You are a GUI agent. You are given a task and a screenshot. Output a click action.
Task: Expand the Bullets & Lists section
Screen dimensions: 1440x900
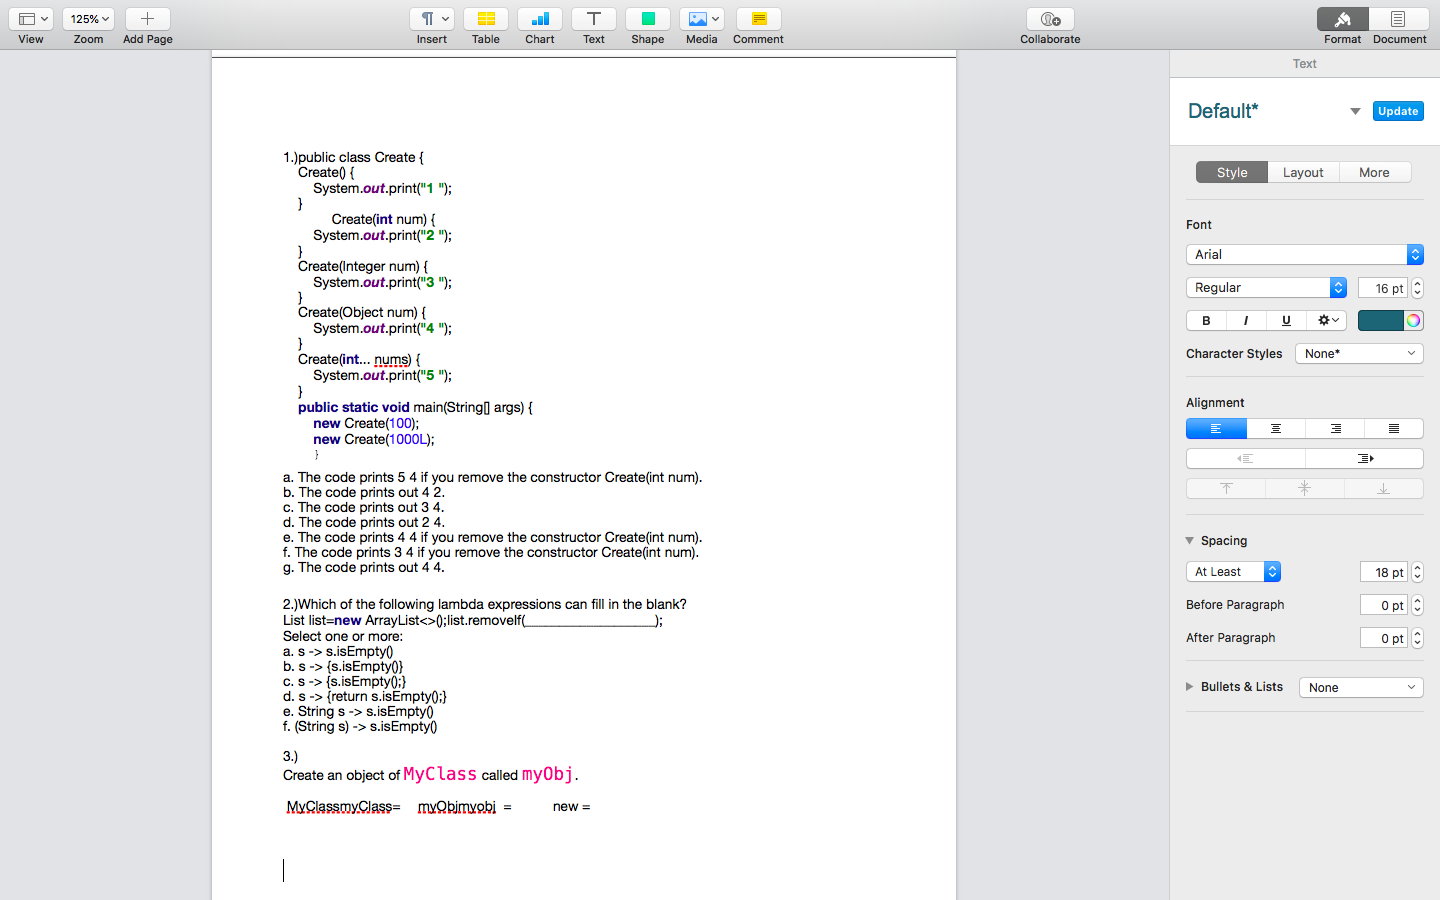(1190, 687)
